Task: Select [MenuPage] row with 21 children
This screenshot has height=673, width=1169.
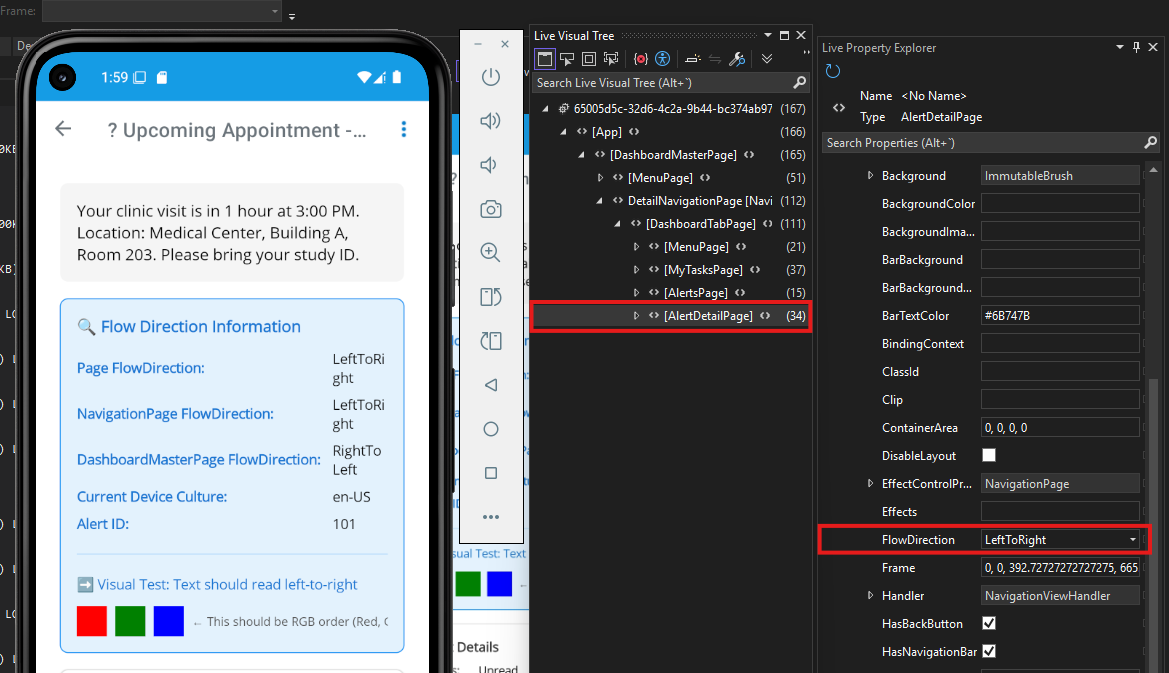Action: 696,247
